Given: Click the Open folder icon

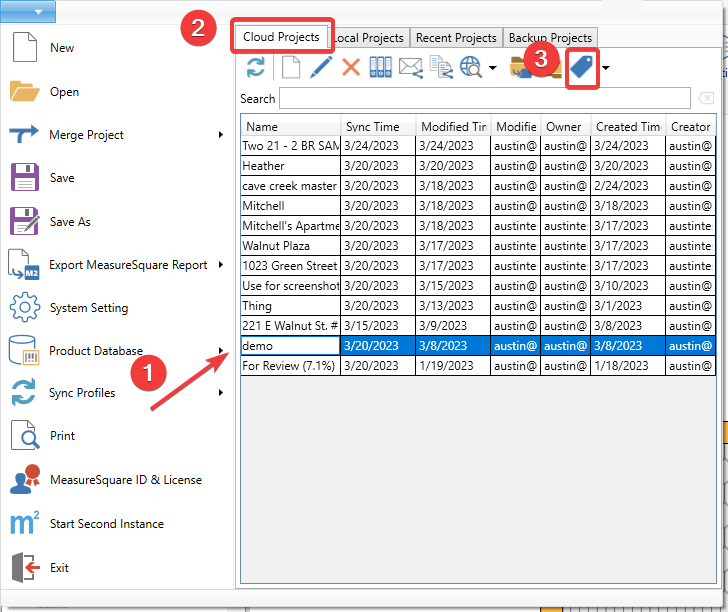Looking at the screenshot, I should pyautogui.click(x=25, y=91).
